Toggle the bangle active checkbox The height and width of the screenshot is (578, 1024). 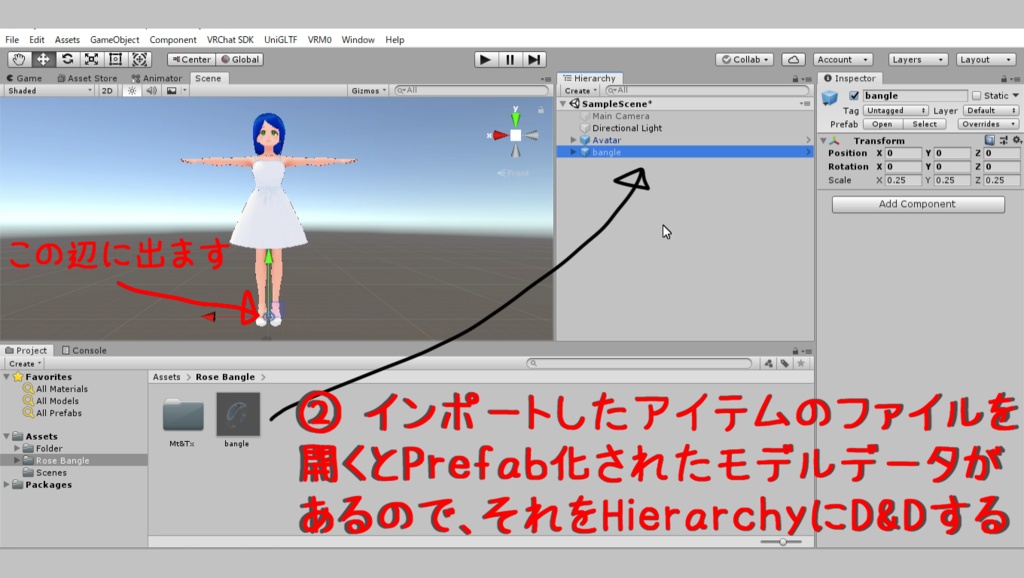[x=854, y=95]
